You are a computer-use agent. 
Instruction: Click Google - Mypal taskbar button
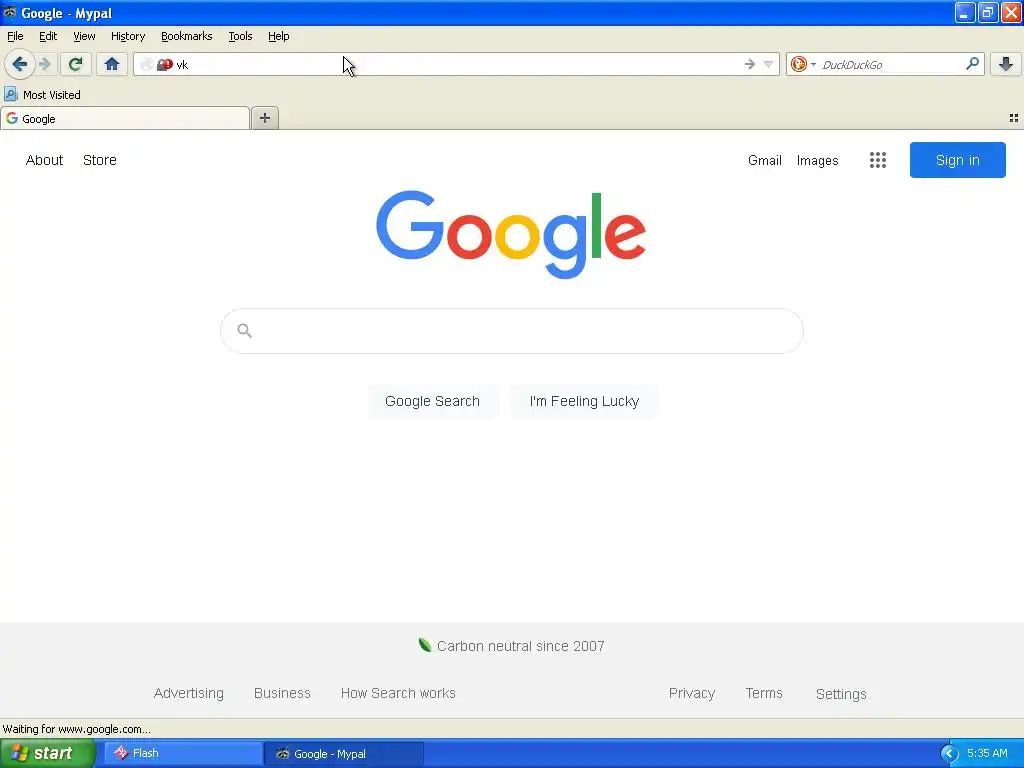344,754
